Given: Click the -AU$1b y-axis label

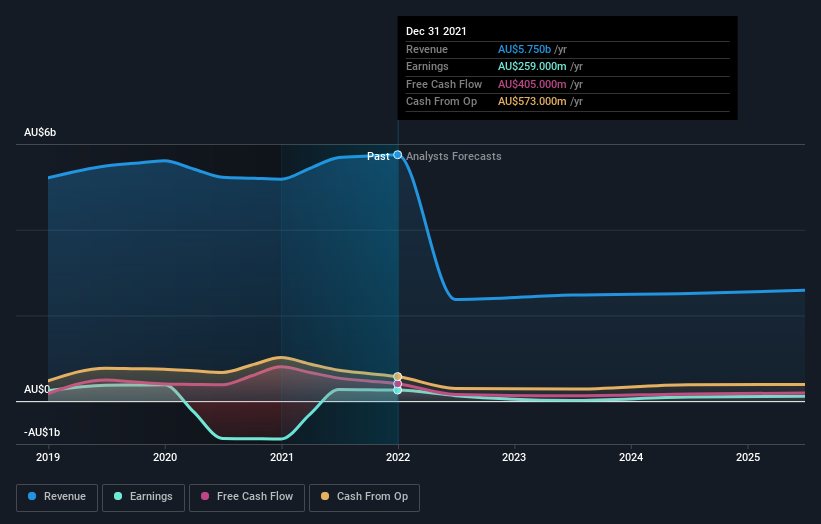Looking at the screenshot, I should 42,432.
